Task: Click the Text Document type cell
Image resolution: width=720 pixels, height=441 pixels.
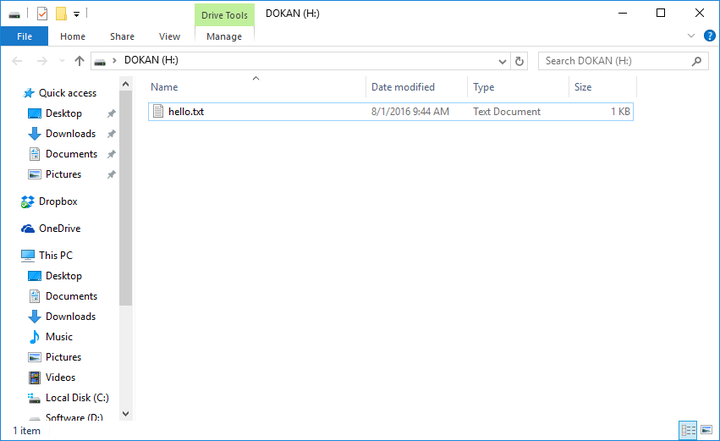Action: (x=506, y=112)
